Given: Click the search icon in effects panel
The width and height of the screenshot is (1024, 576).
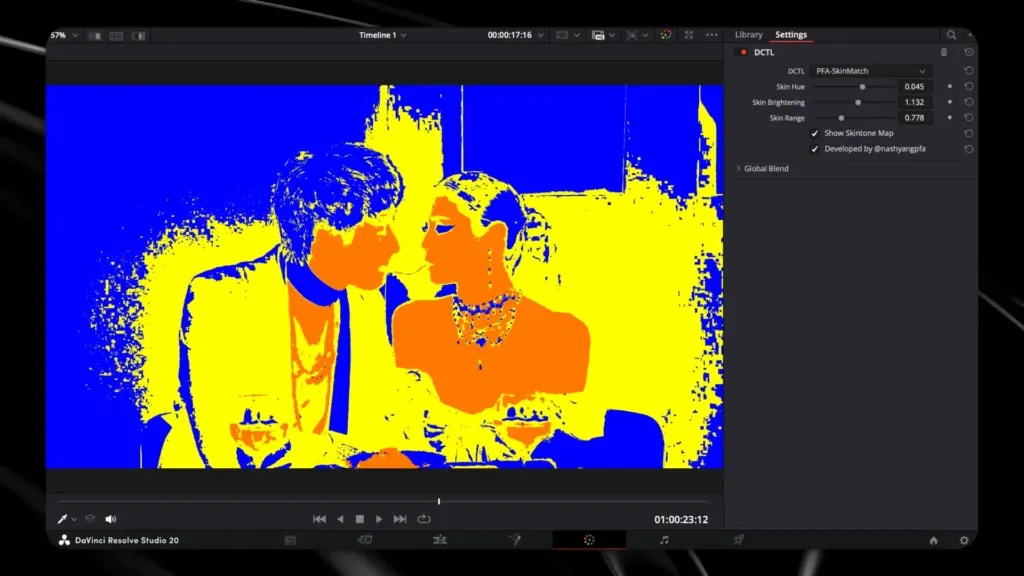Looking at the screenshot, I should pos(952,35).
